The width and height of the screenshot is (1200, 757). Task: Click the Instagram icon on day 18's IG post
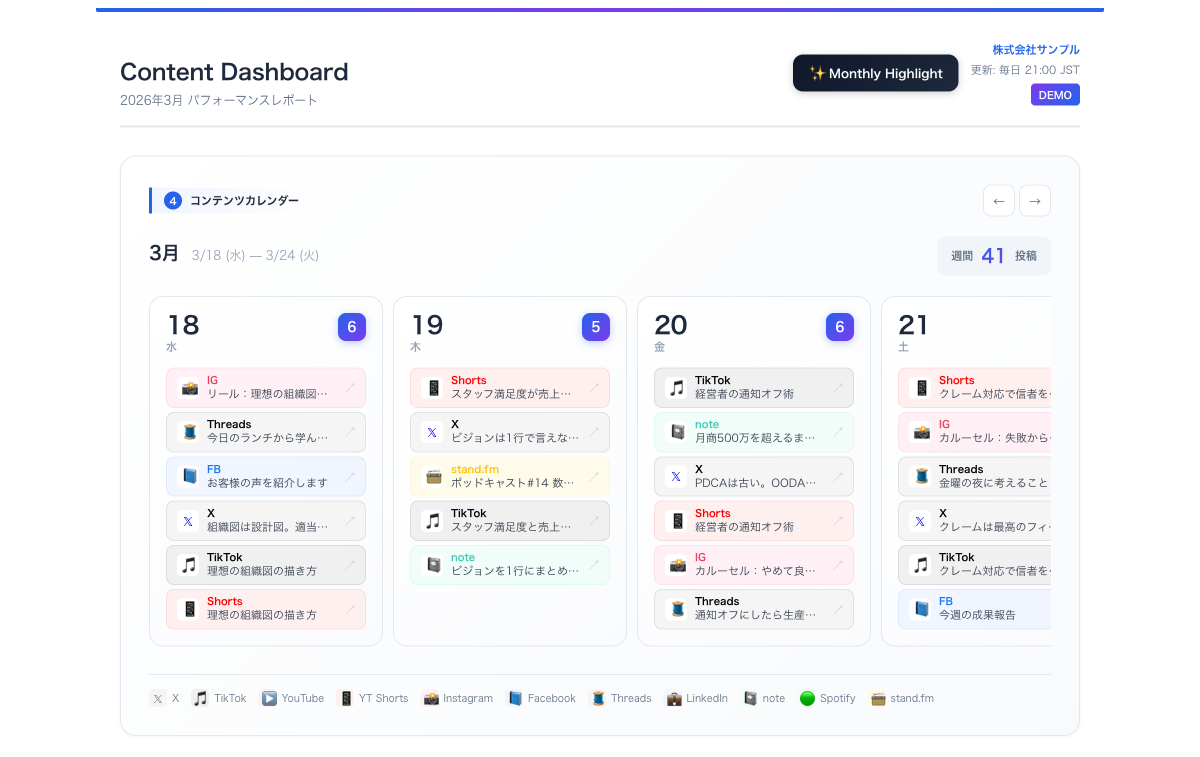click(x=188, y=388)
